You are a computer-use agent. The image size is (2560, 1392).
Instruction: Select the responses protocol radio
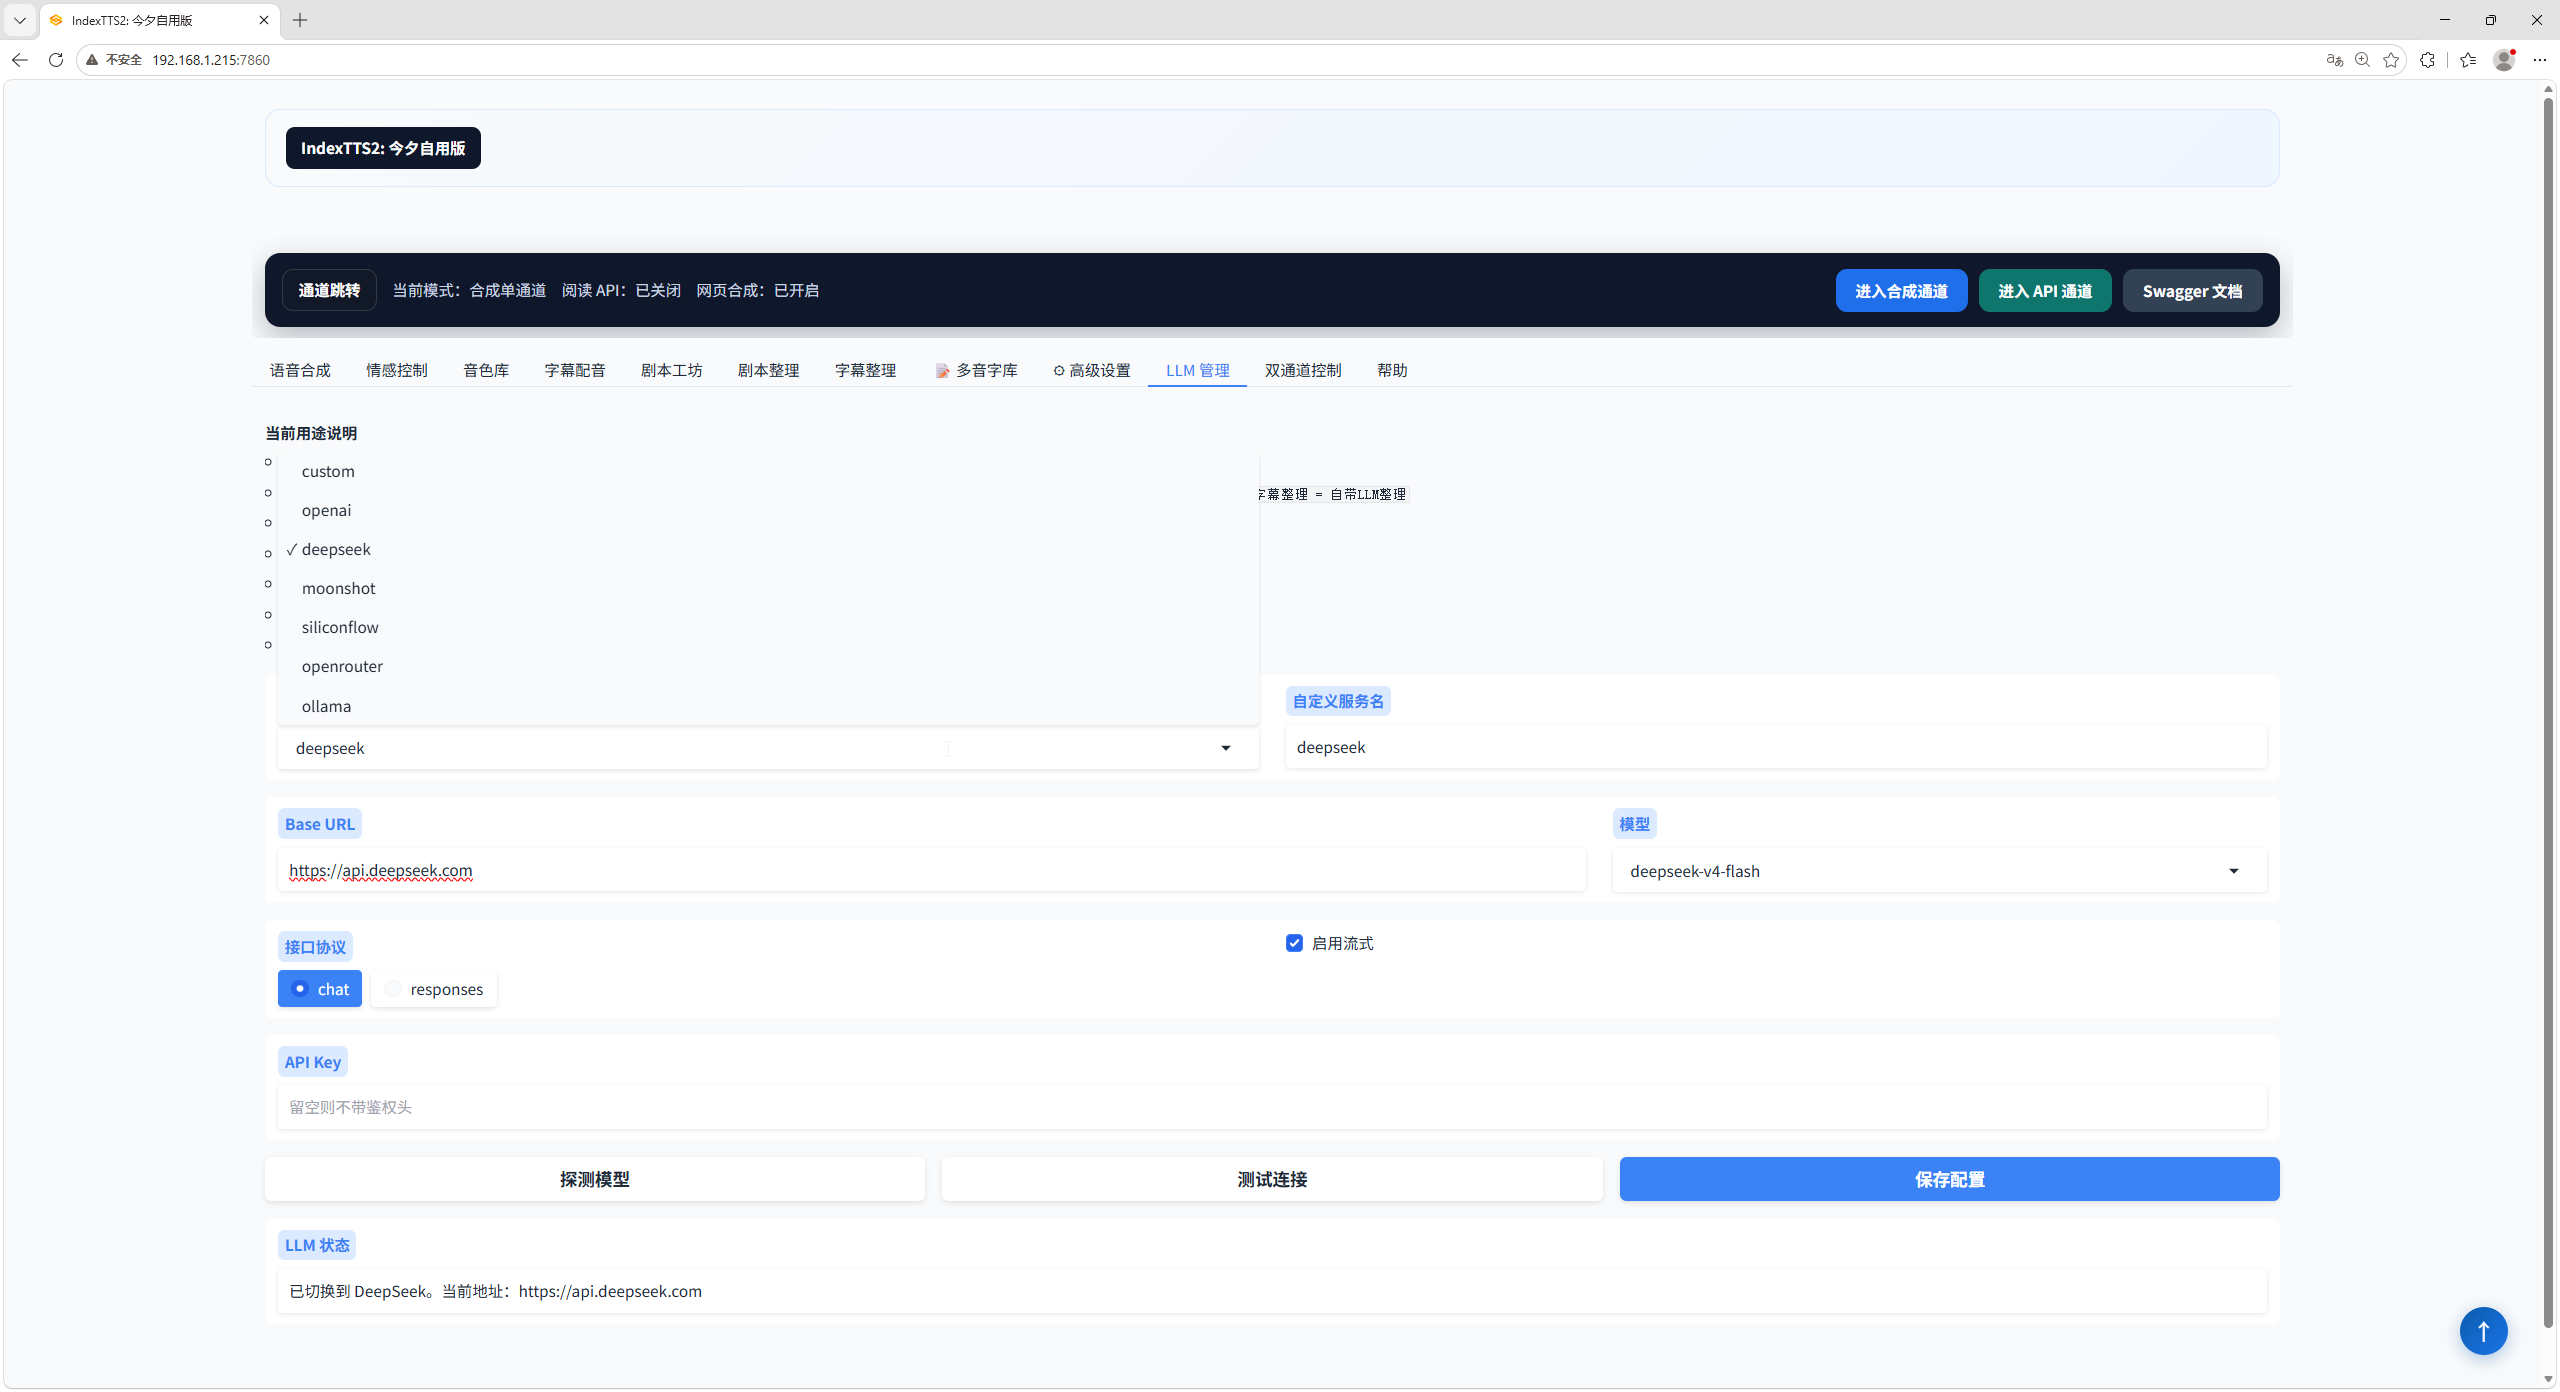coord(434,989)
